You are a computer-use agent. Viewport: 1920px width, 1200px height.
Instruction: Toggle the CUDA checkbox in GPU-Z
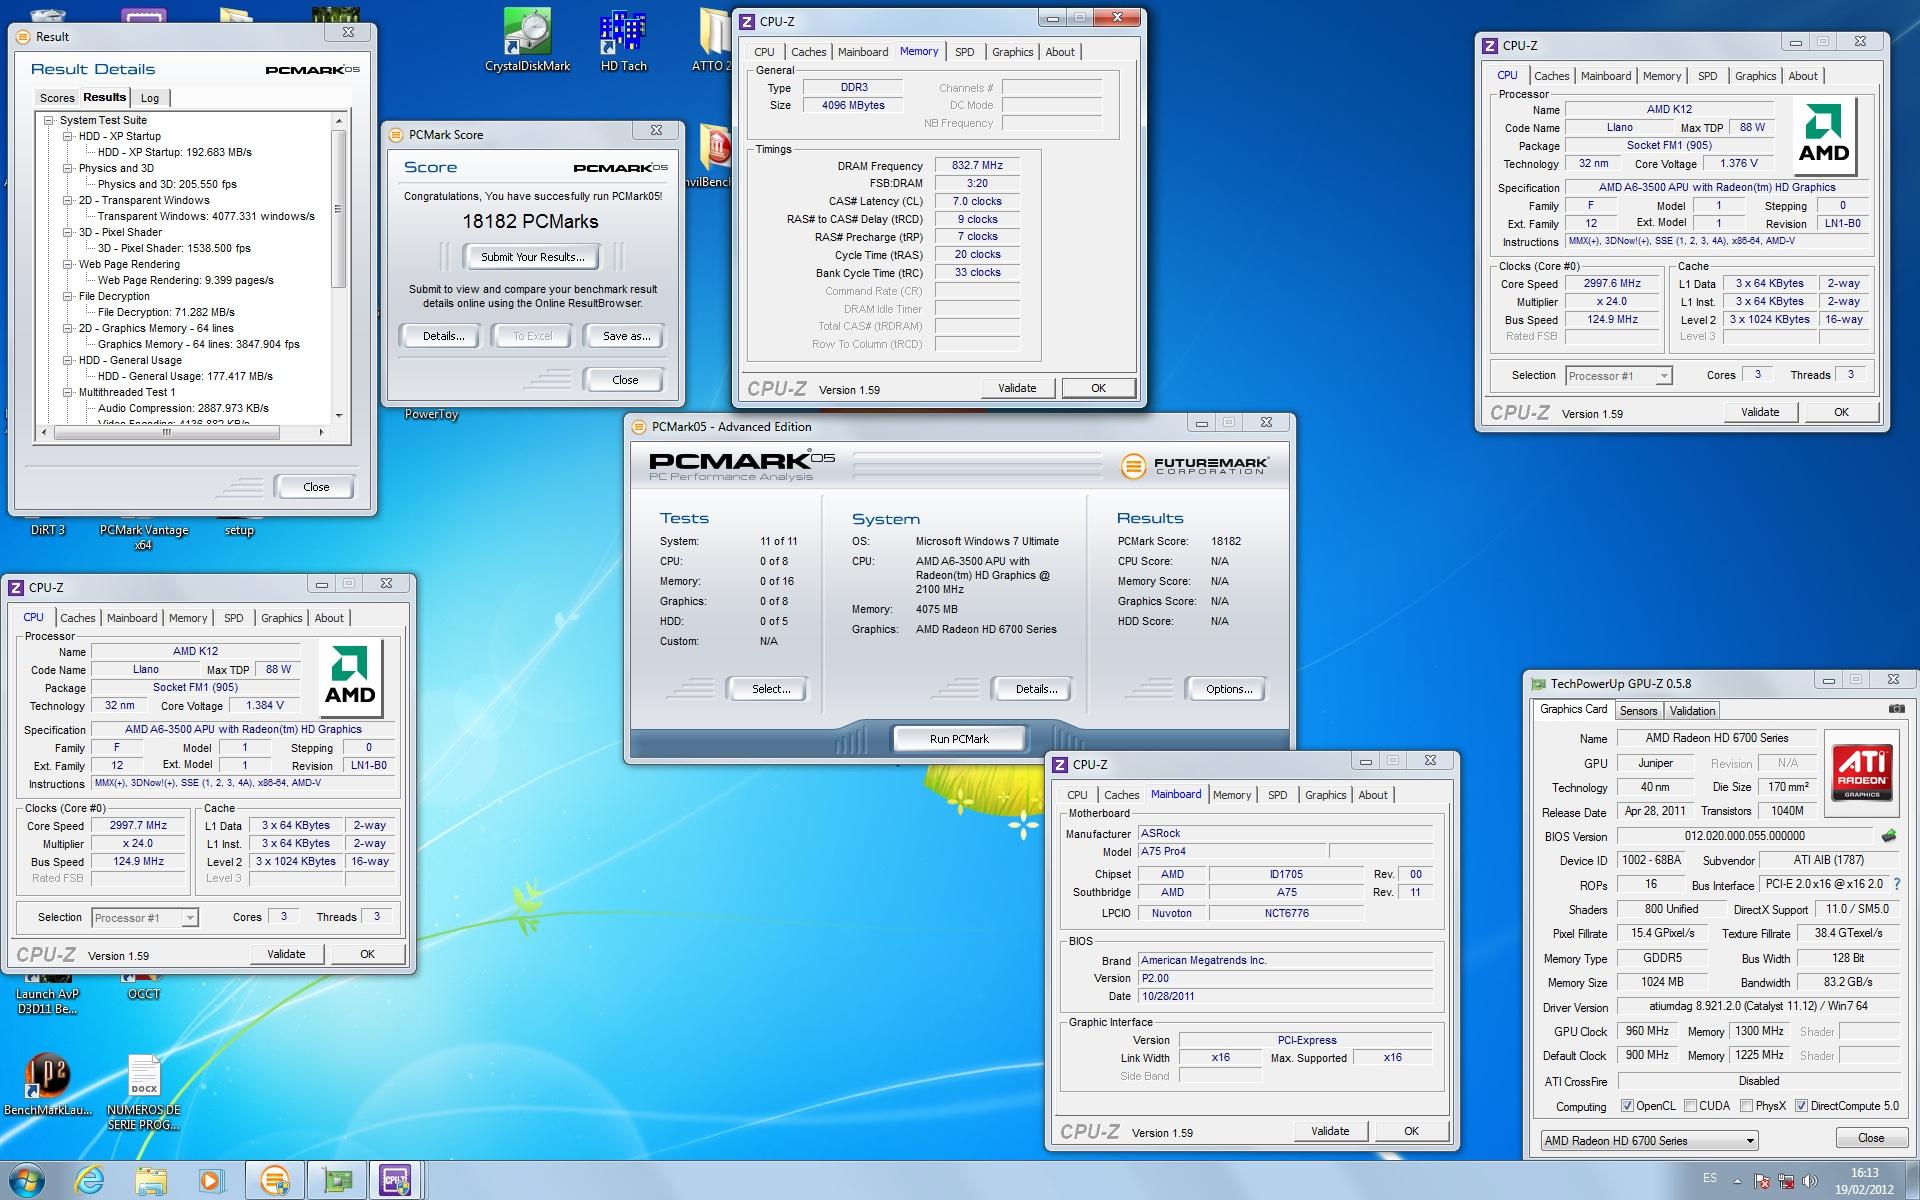coord(1690,1106)
